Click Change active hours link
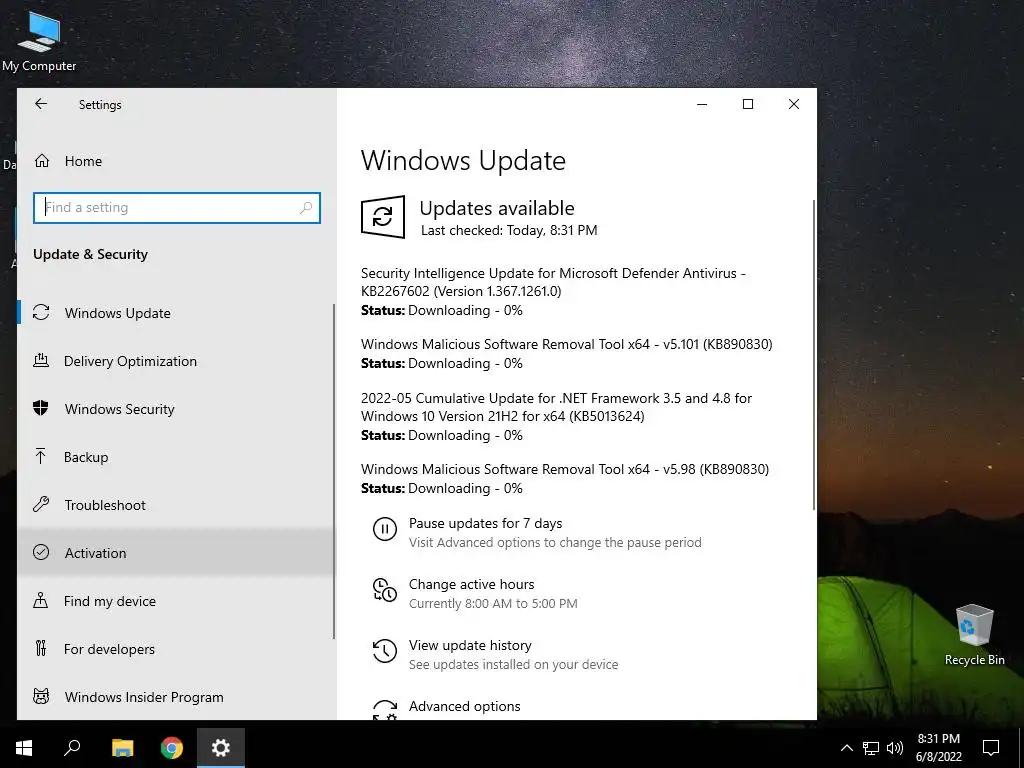The width and height of the screenshot is (1024, 768). pyautogui.click(x=472, y=584)
